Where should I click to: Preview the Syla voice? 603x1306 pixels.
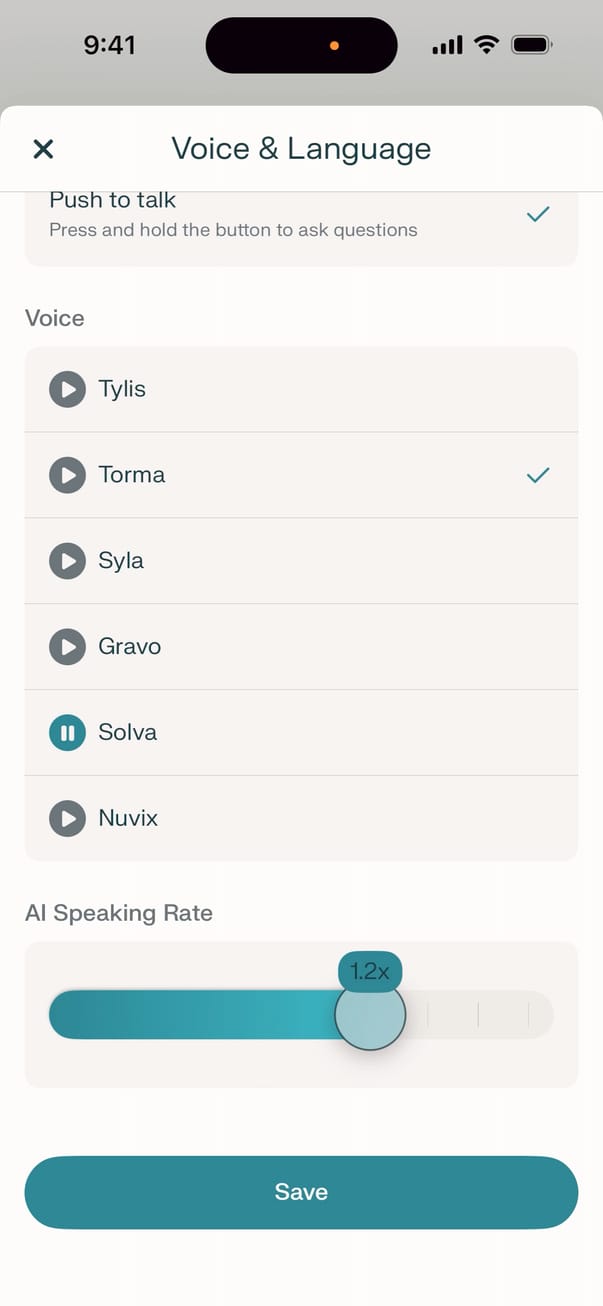(67, 561)
